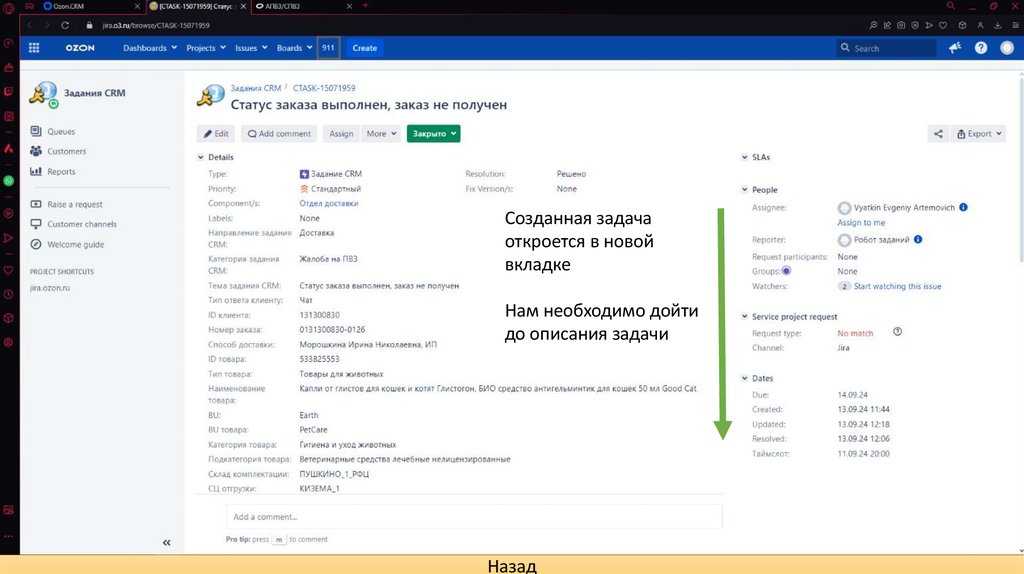1024x574 pixels.
Task: Open the Dashboards dropdown menu
Action: point(150,48)
